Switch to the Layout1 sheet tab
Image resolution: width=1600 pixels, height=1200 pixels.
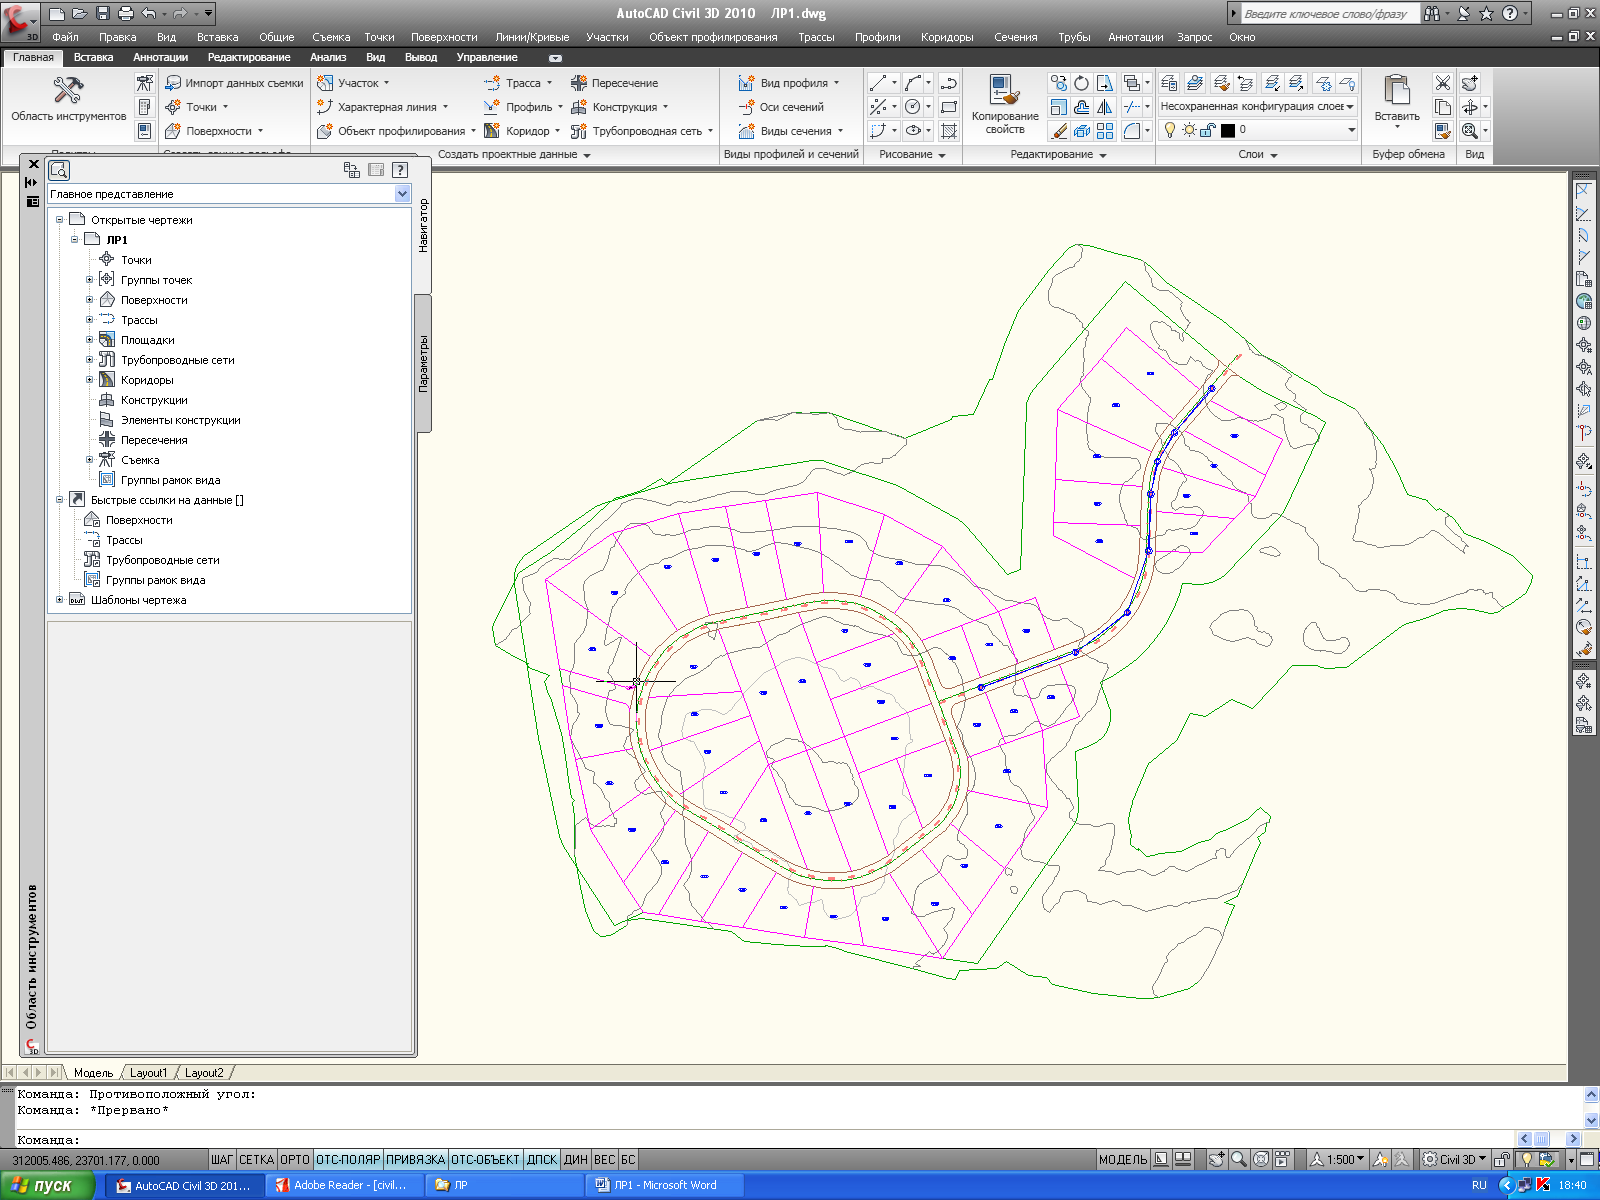point(148,1073)
